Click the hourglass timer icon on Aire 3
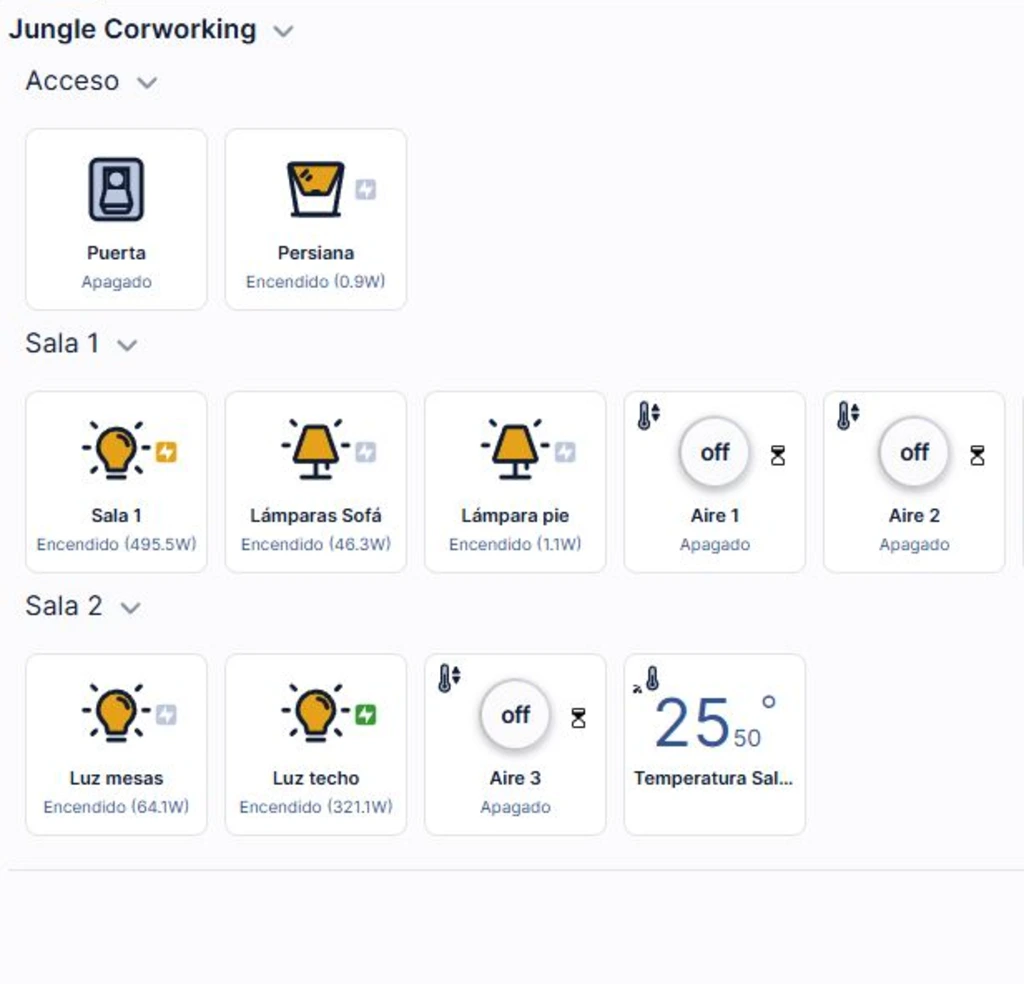Screen dimensions: 1024x984 click(x=578, y=718)
